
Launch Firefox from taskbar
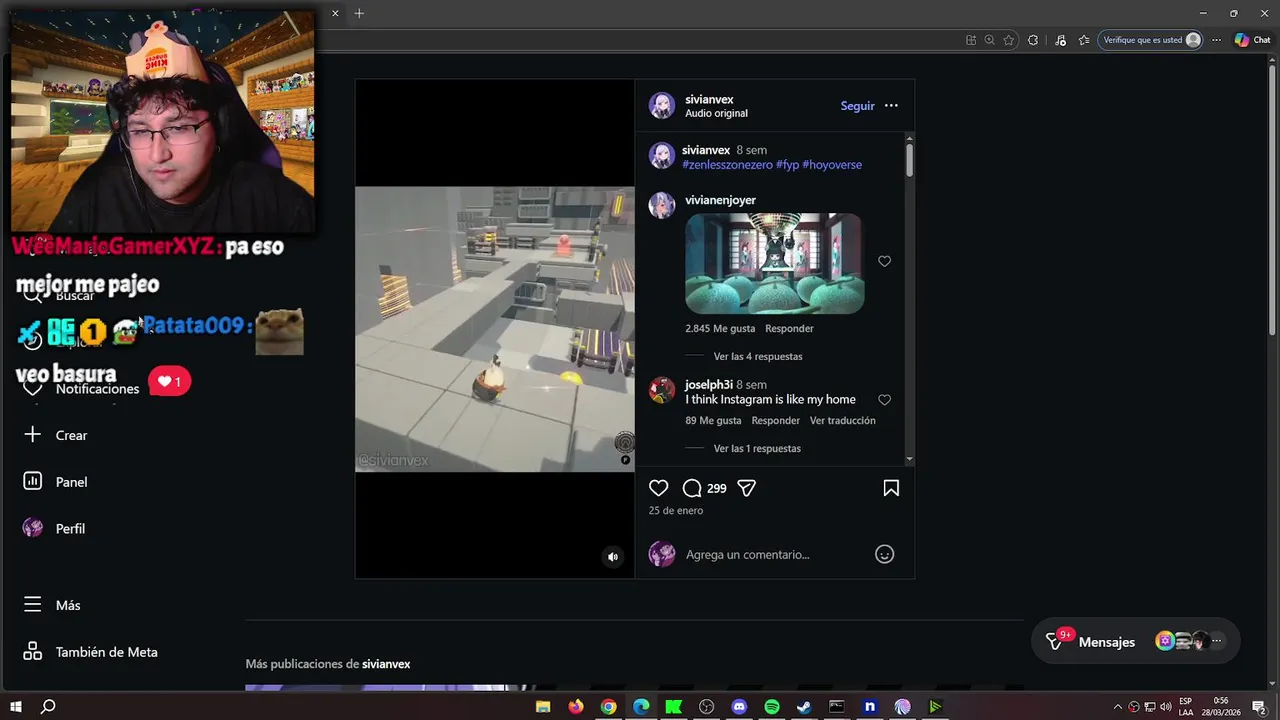click(x=575, y=707)
